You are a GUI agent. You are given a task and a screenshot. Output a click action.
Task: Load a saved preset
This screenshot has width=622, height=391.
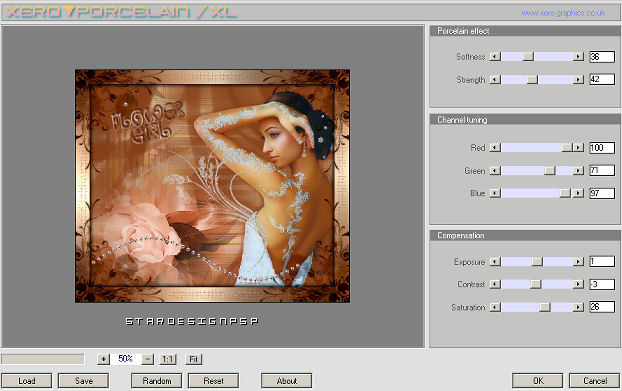pos(27,381)
